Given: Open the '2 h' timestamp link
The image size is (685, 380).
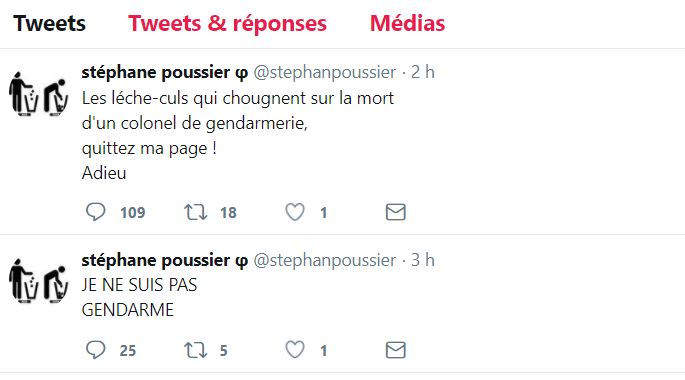Looking at the screenshot, I should pos(422,72).
